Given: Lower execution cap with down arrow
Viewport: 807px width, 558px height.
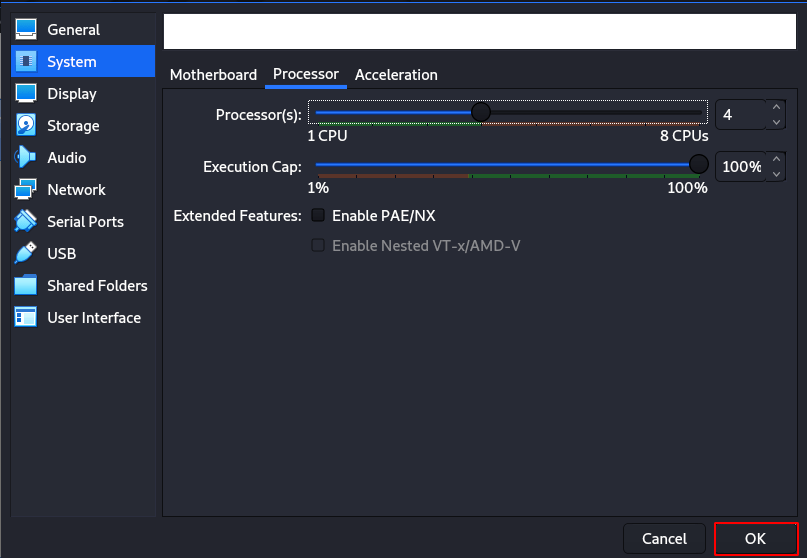Looking at the screenshot, I should point(776,174).
